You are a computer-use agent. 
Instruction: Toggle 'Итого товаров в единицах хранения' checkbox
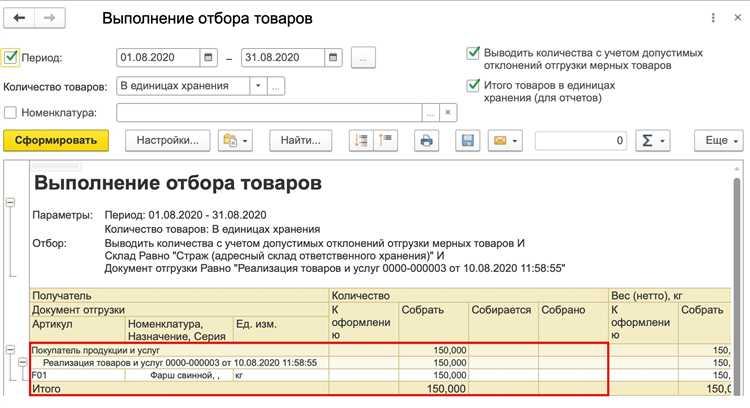click(473, 85)
